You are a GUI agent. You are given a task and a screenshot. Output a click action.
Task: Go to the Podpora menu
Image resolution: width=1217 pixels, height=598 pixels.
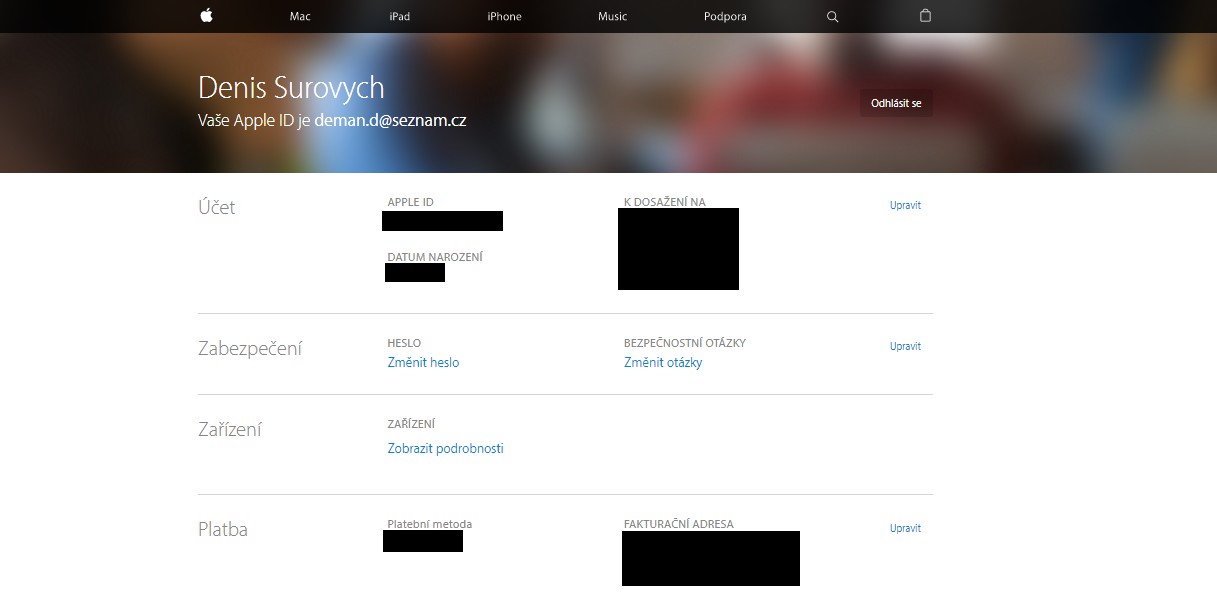(x=725, y=17)
